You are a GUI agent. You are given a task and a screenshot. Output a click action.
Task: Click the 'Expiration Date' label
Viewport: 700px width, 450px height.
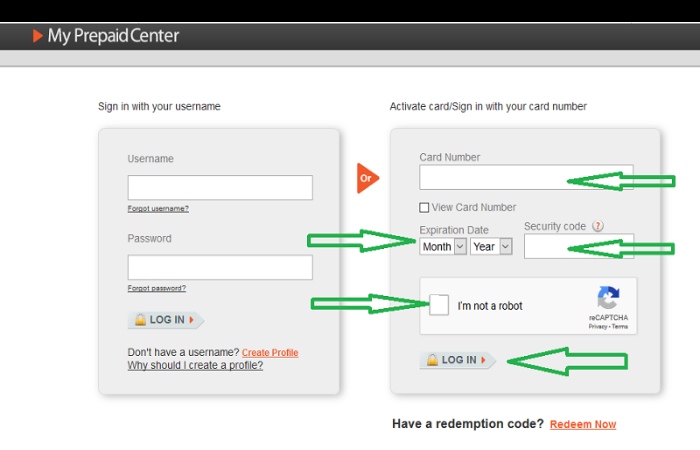(454, 230)
